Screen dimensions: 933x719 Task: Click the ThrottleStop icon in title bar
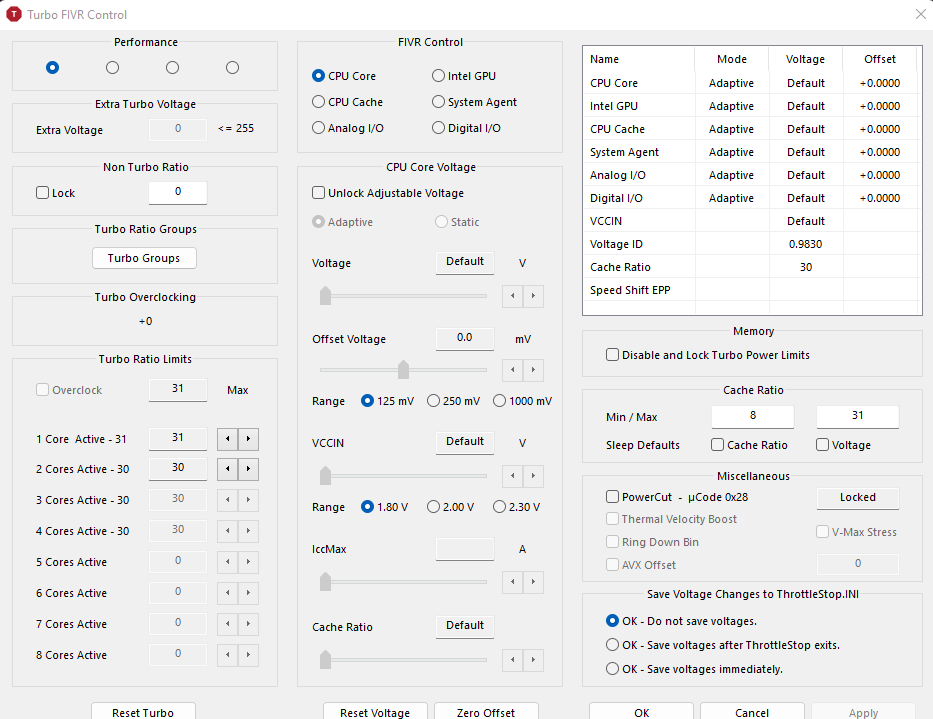pyautogui.click(x=14, y=15)
